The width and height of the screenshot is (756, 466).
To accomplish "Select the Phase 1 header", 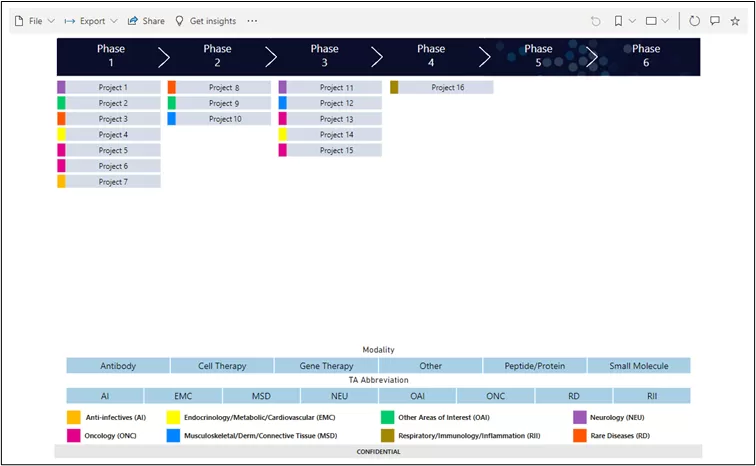I will point(111,56).
